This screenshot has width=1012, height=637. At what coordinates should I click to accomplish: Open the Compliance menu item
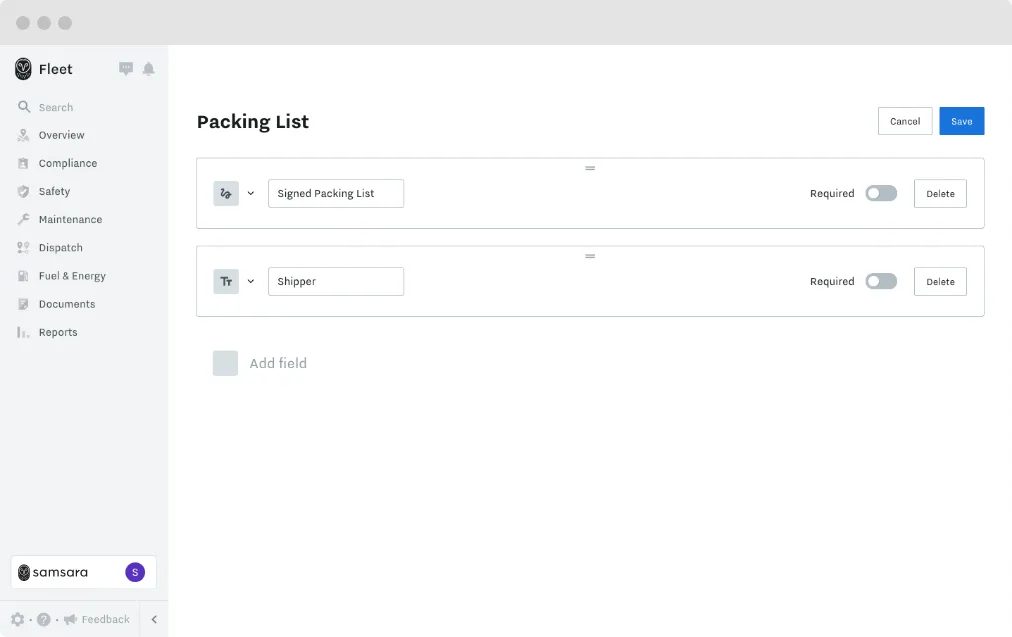(68, 163)
